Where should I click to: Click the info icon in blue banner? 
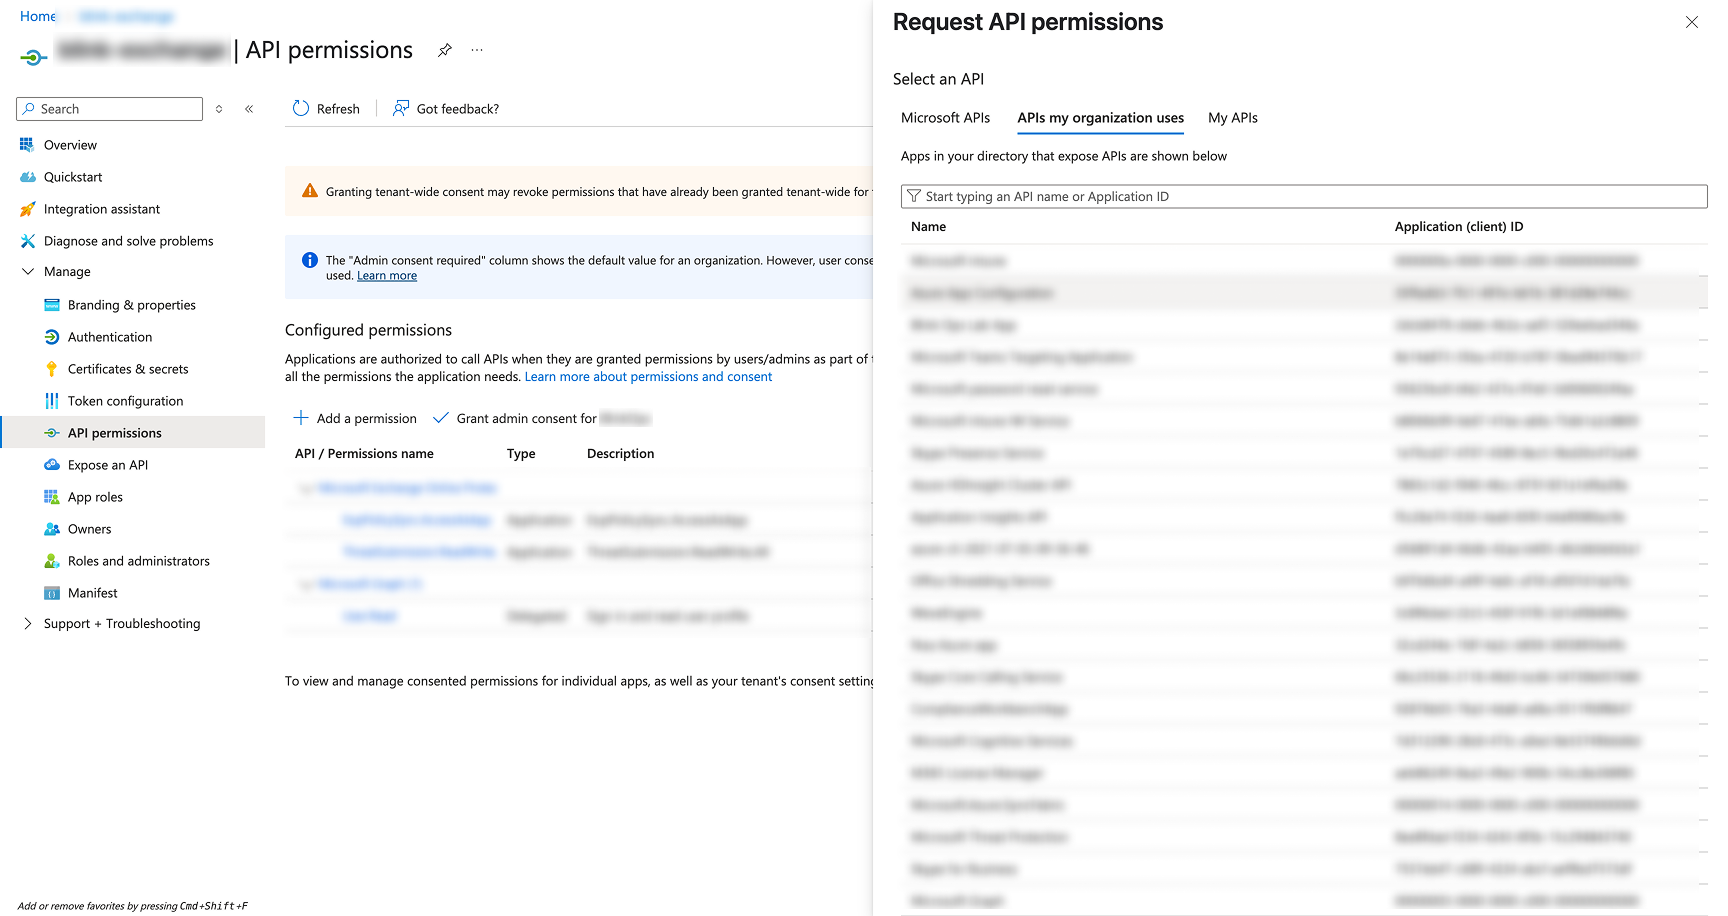[310, 260]
